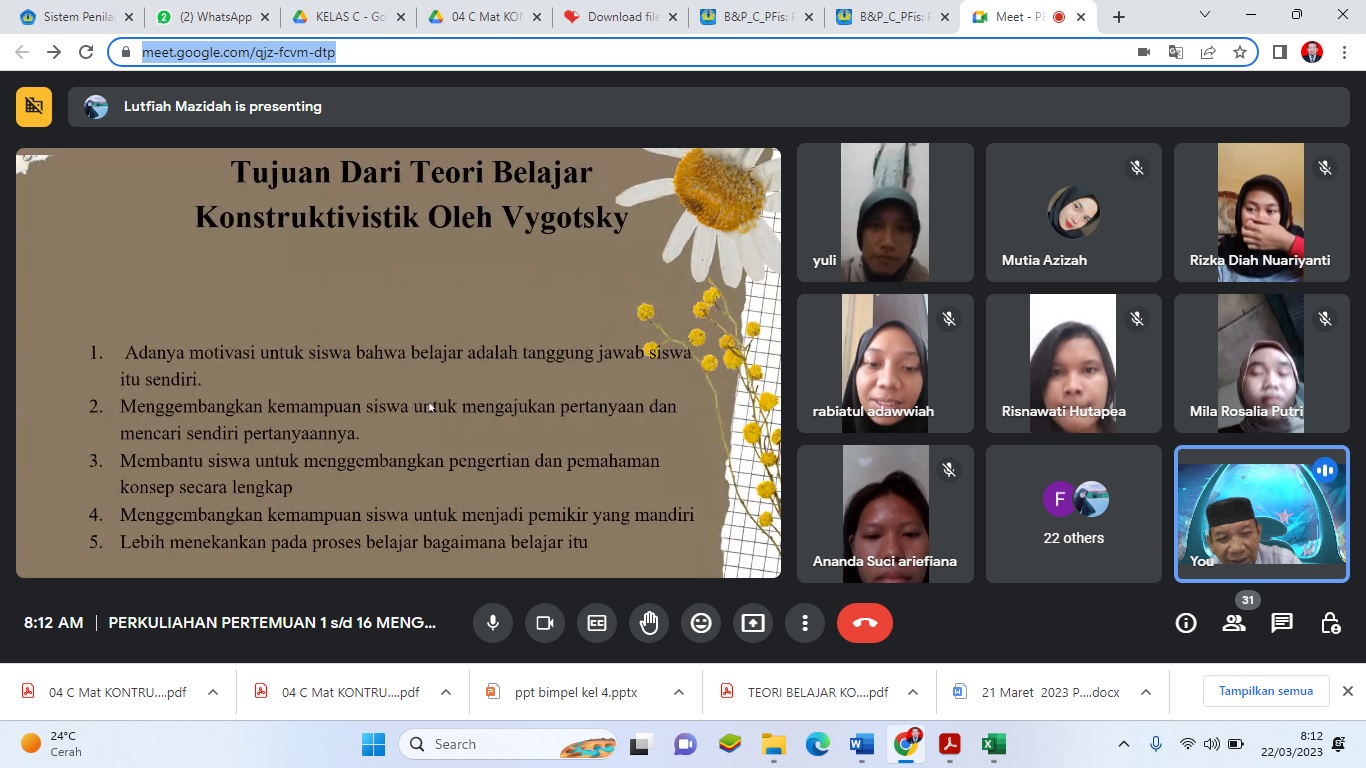The image size is (1366, 768).
Task: Leave the call with red hang-up button
Action: pyautogui.click(x=865, y=623)
